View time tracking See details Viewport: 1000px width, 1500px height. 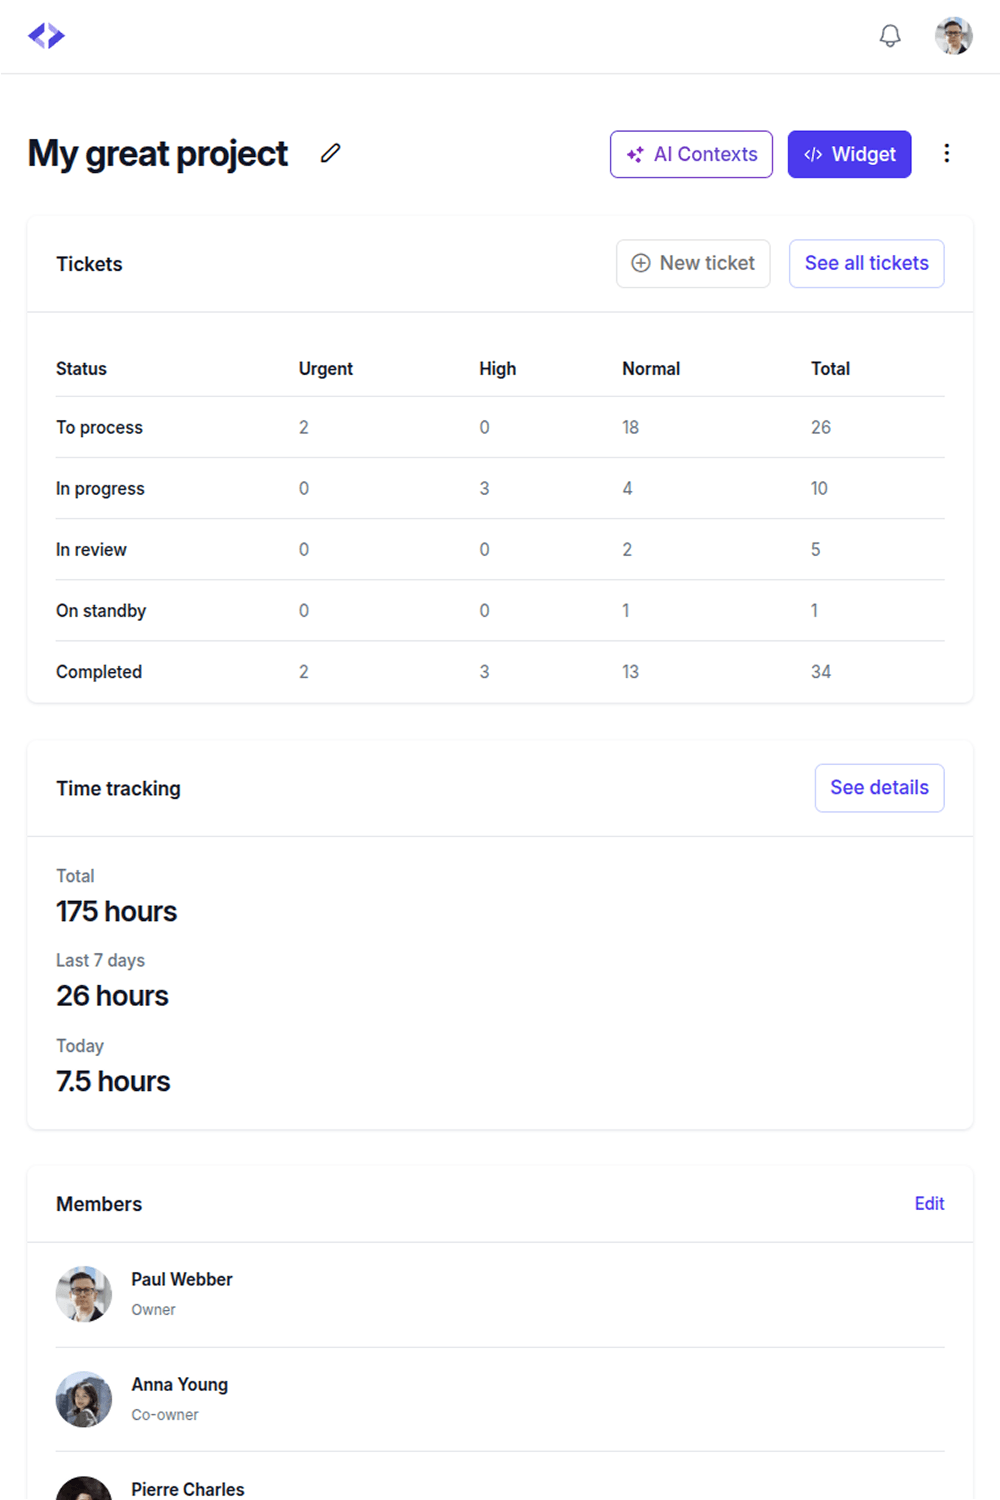click(880, 788)
